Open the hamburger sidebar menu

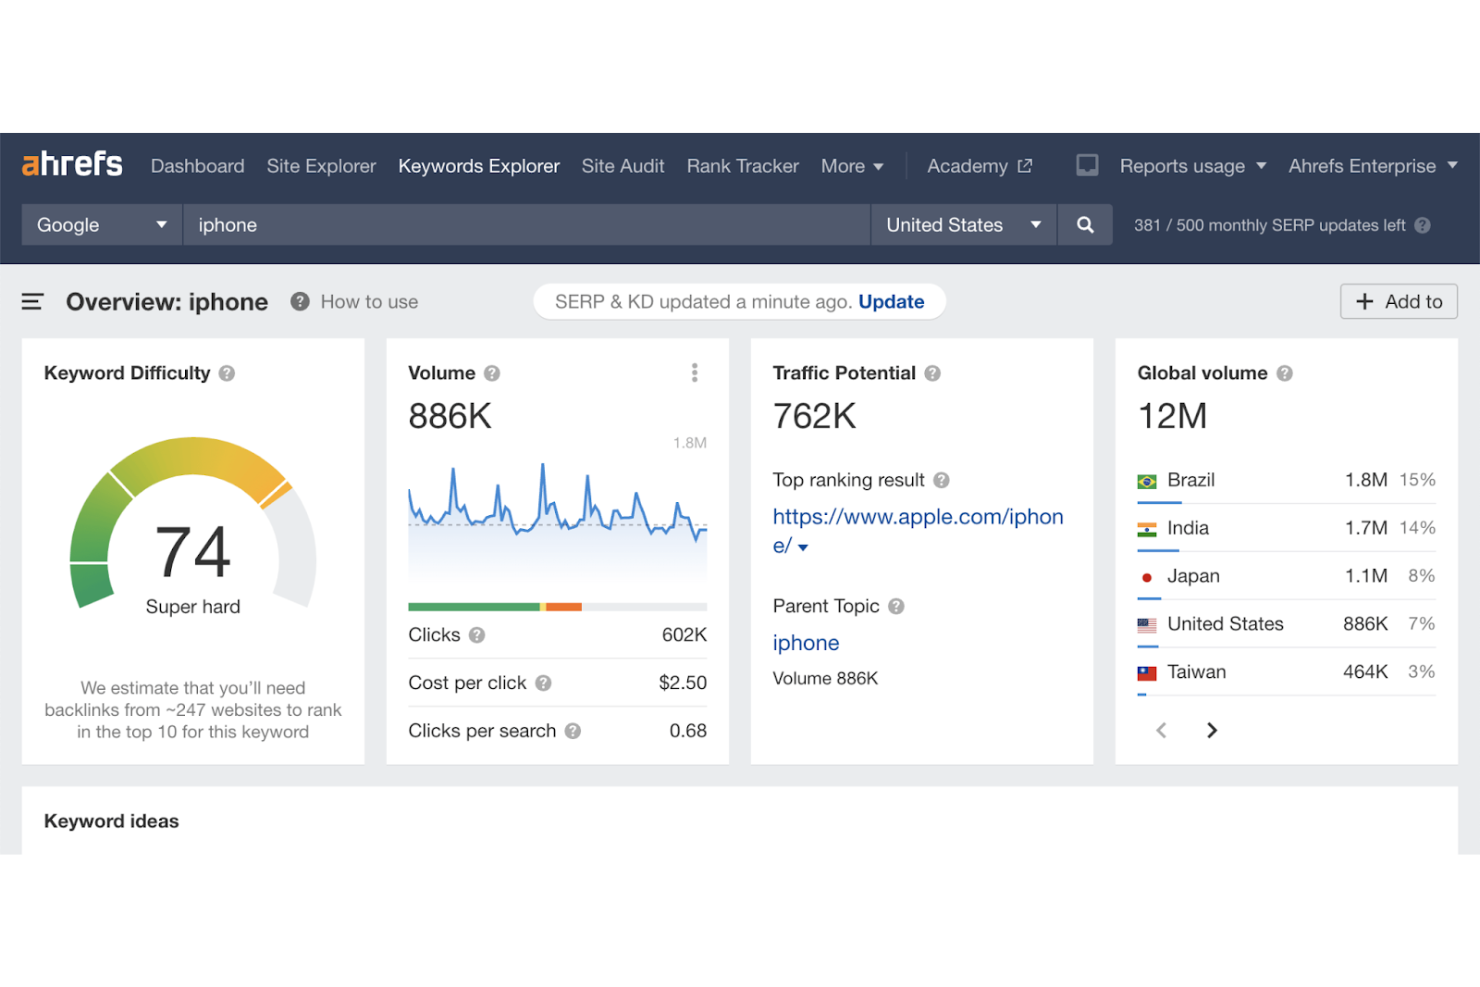[x=32, y=301]
